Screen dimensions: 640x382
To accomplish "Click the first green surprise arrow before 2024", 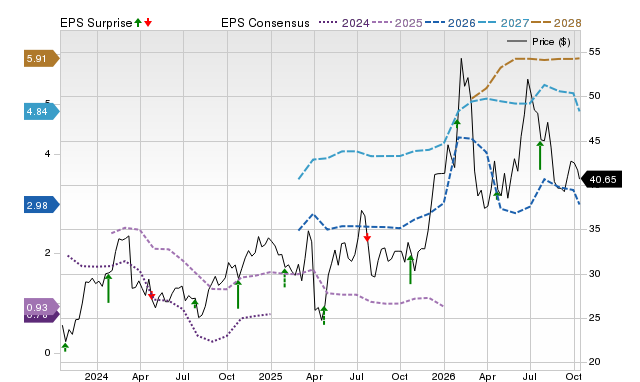I will click(65, 347).
